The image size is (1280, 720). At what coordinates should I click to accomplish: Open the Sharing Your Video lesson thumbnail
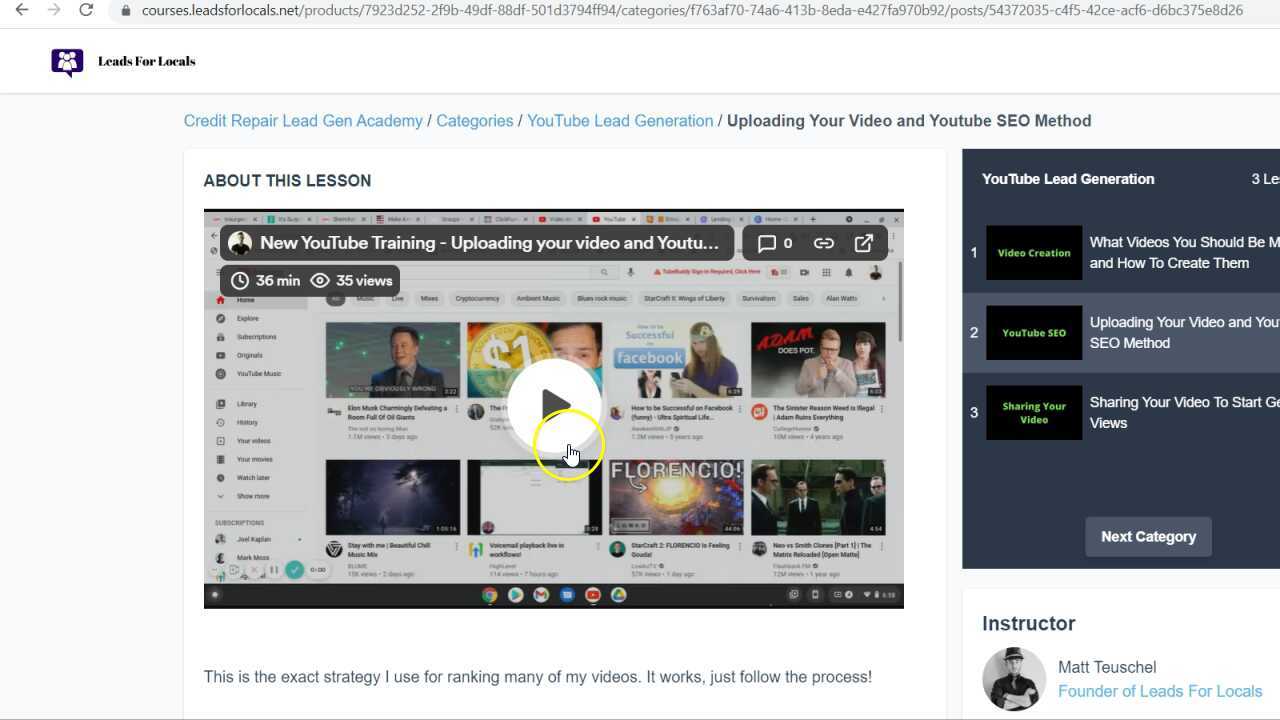1034,412
